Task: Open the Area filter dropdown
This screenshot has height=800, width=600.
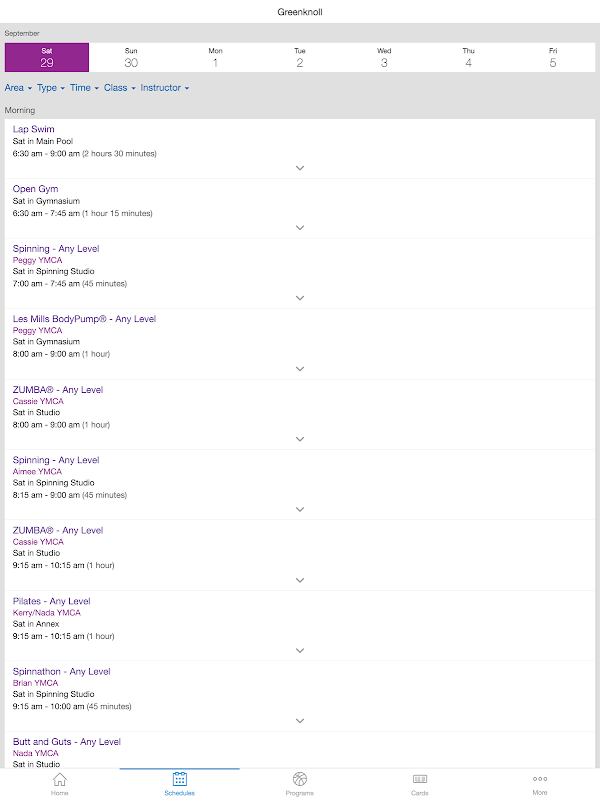Action: point(18,88)
